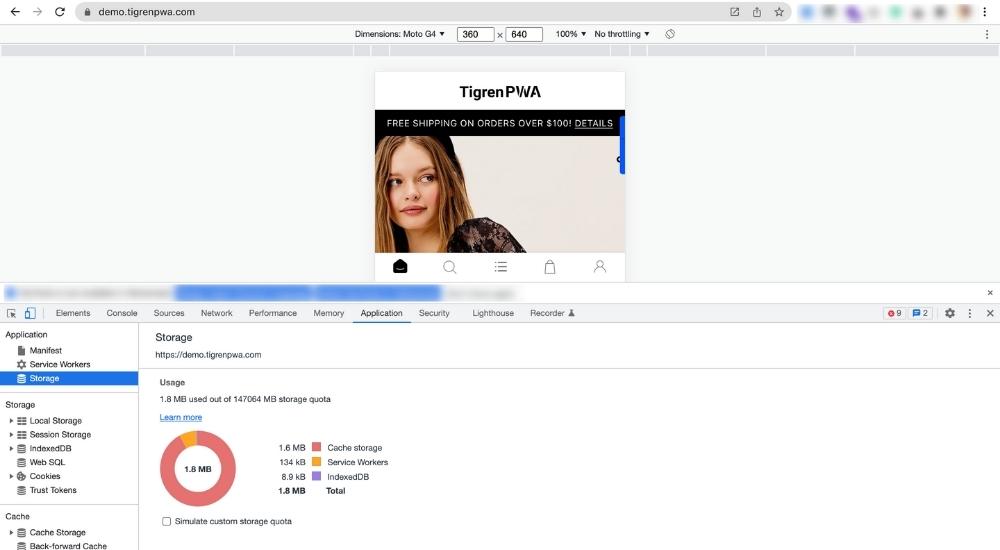This screenshot has height=550, width=1000.
Task: Expand the IndexedDB tree item
Action: (x=11, y=449)
